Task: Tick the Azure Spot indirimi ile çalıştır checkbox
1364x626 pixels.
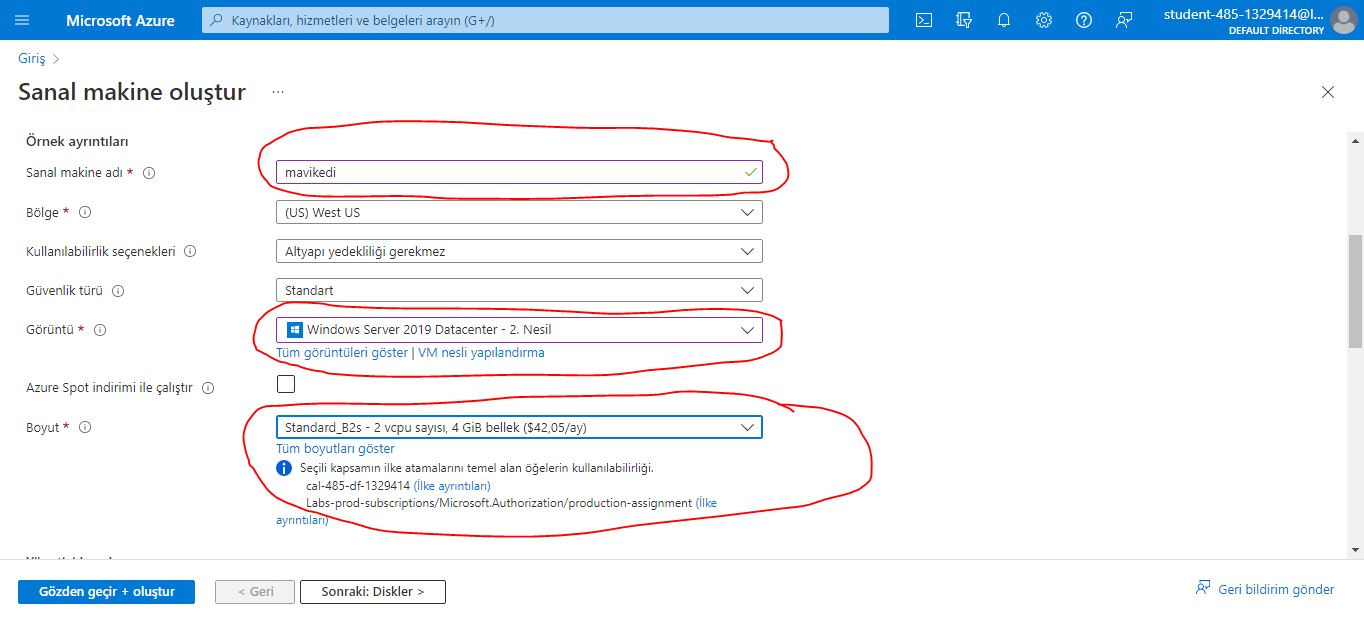Action: point(286,384)
